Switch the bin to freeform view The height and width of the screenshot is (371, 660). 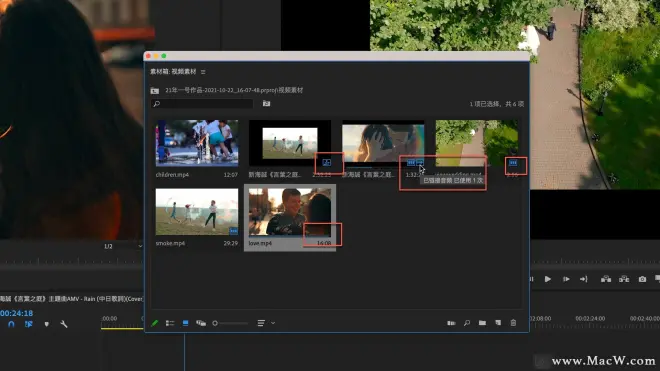click(x=201, y=323)
